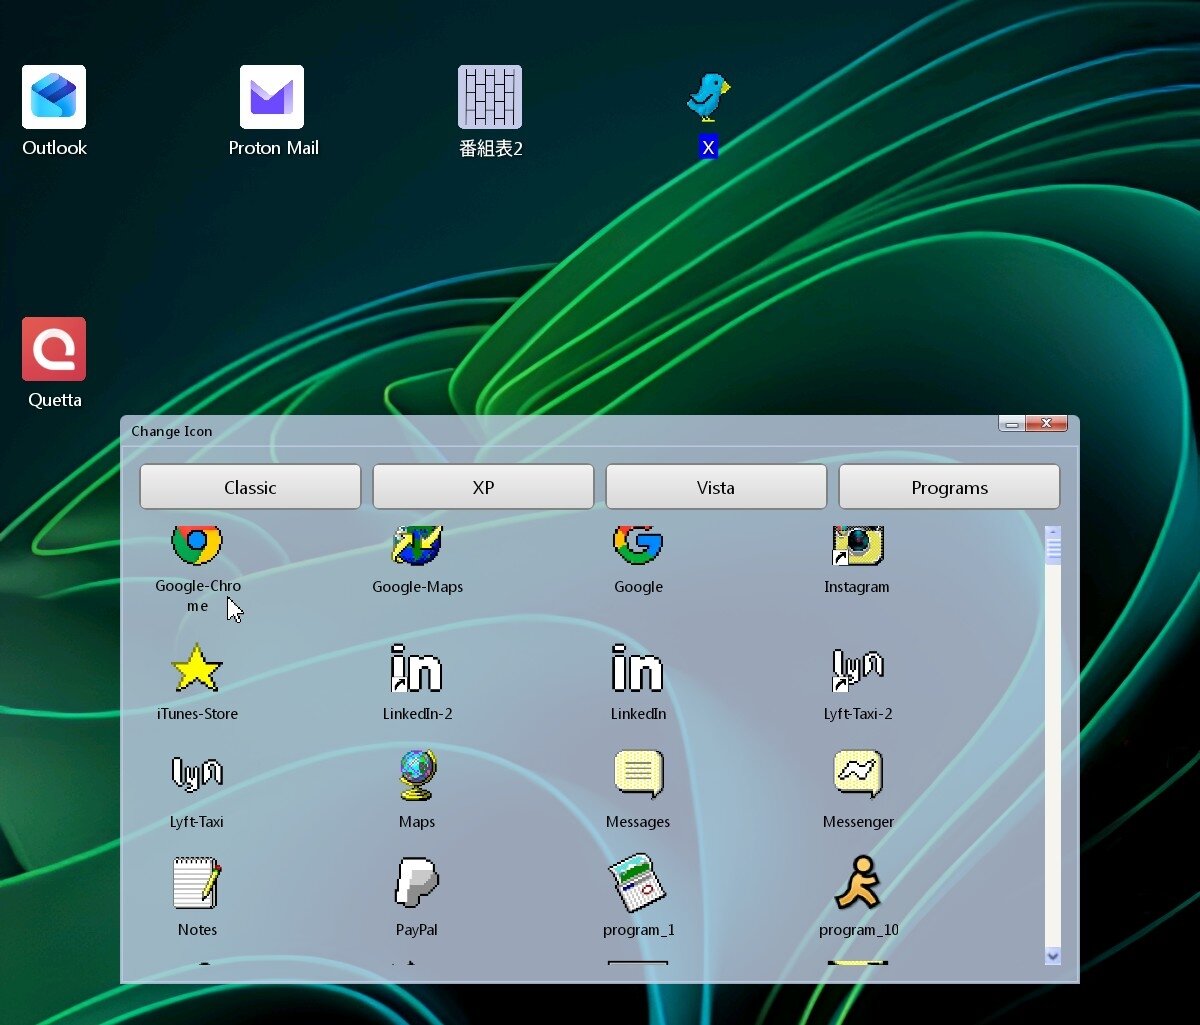This screenshot has height=1025, width=1200.
Task: Click the iTunes-Store label text
Action: [x=197, y=714]
